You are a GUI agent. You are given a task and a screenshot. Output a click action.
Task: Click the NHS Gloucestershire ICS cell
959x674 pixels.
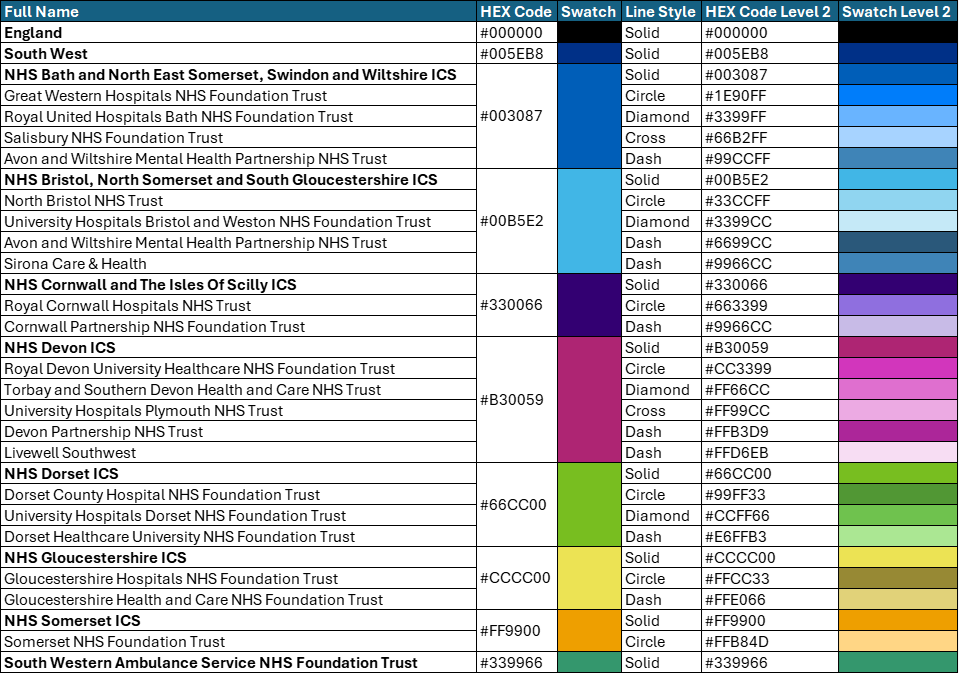coord(239,558)
